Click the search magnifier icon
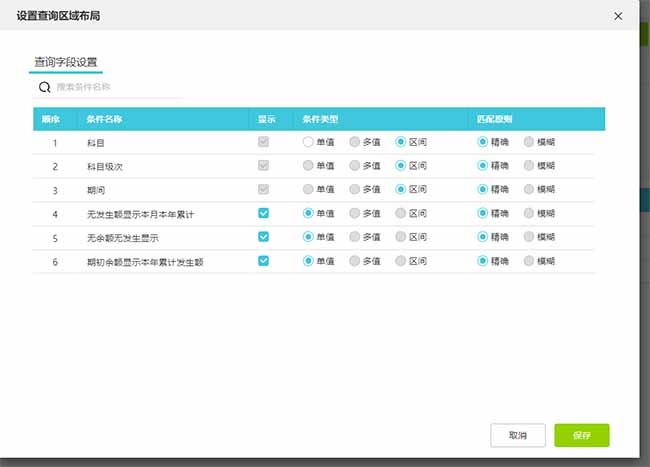 [44, 87]
